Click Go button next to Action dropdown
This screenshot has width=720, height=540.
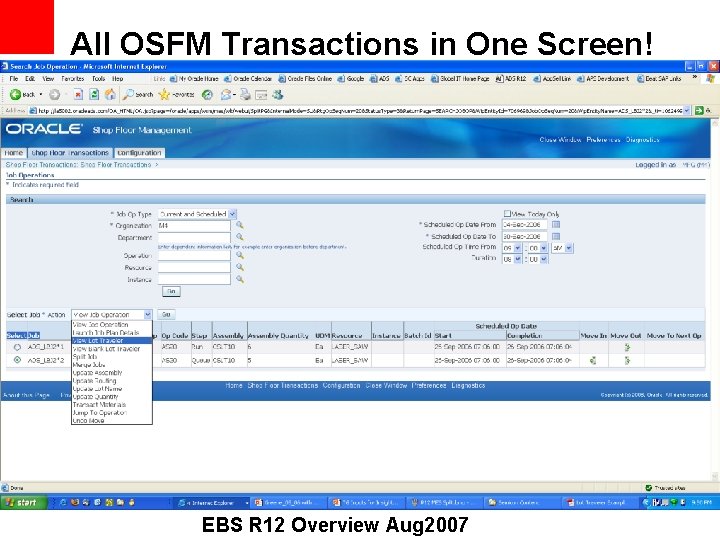coord(166,315)
